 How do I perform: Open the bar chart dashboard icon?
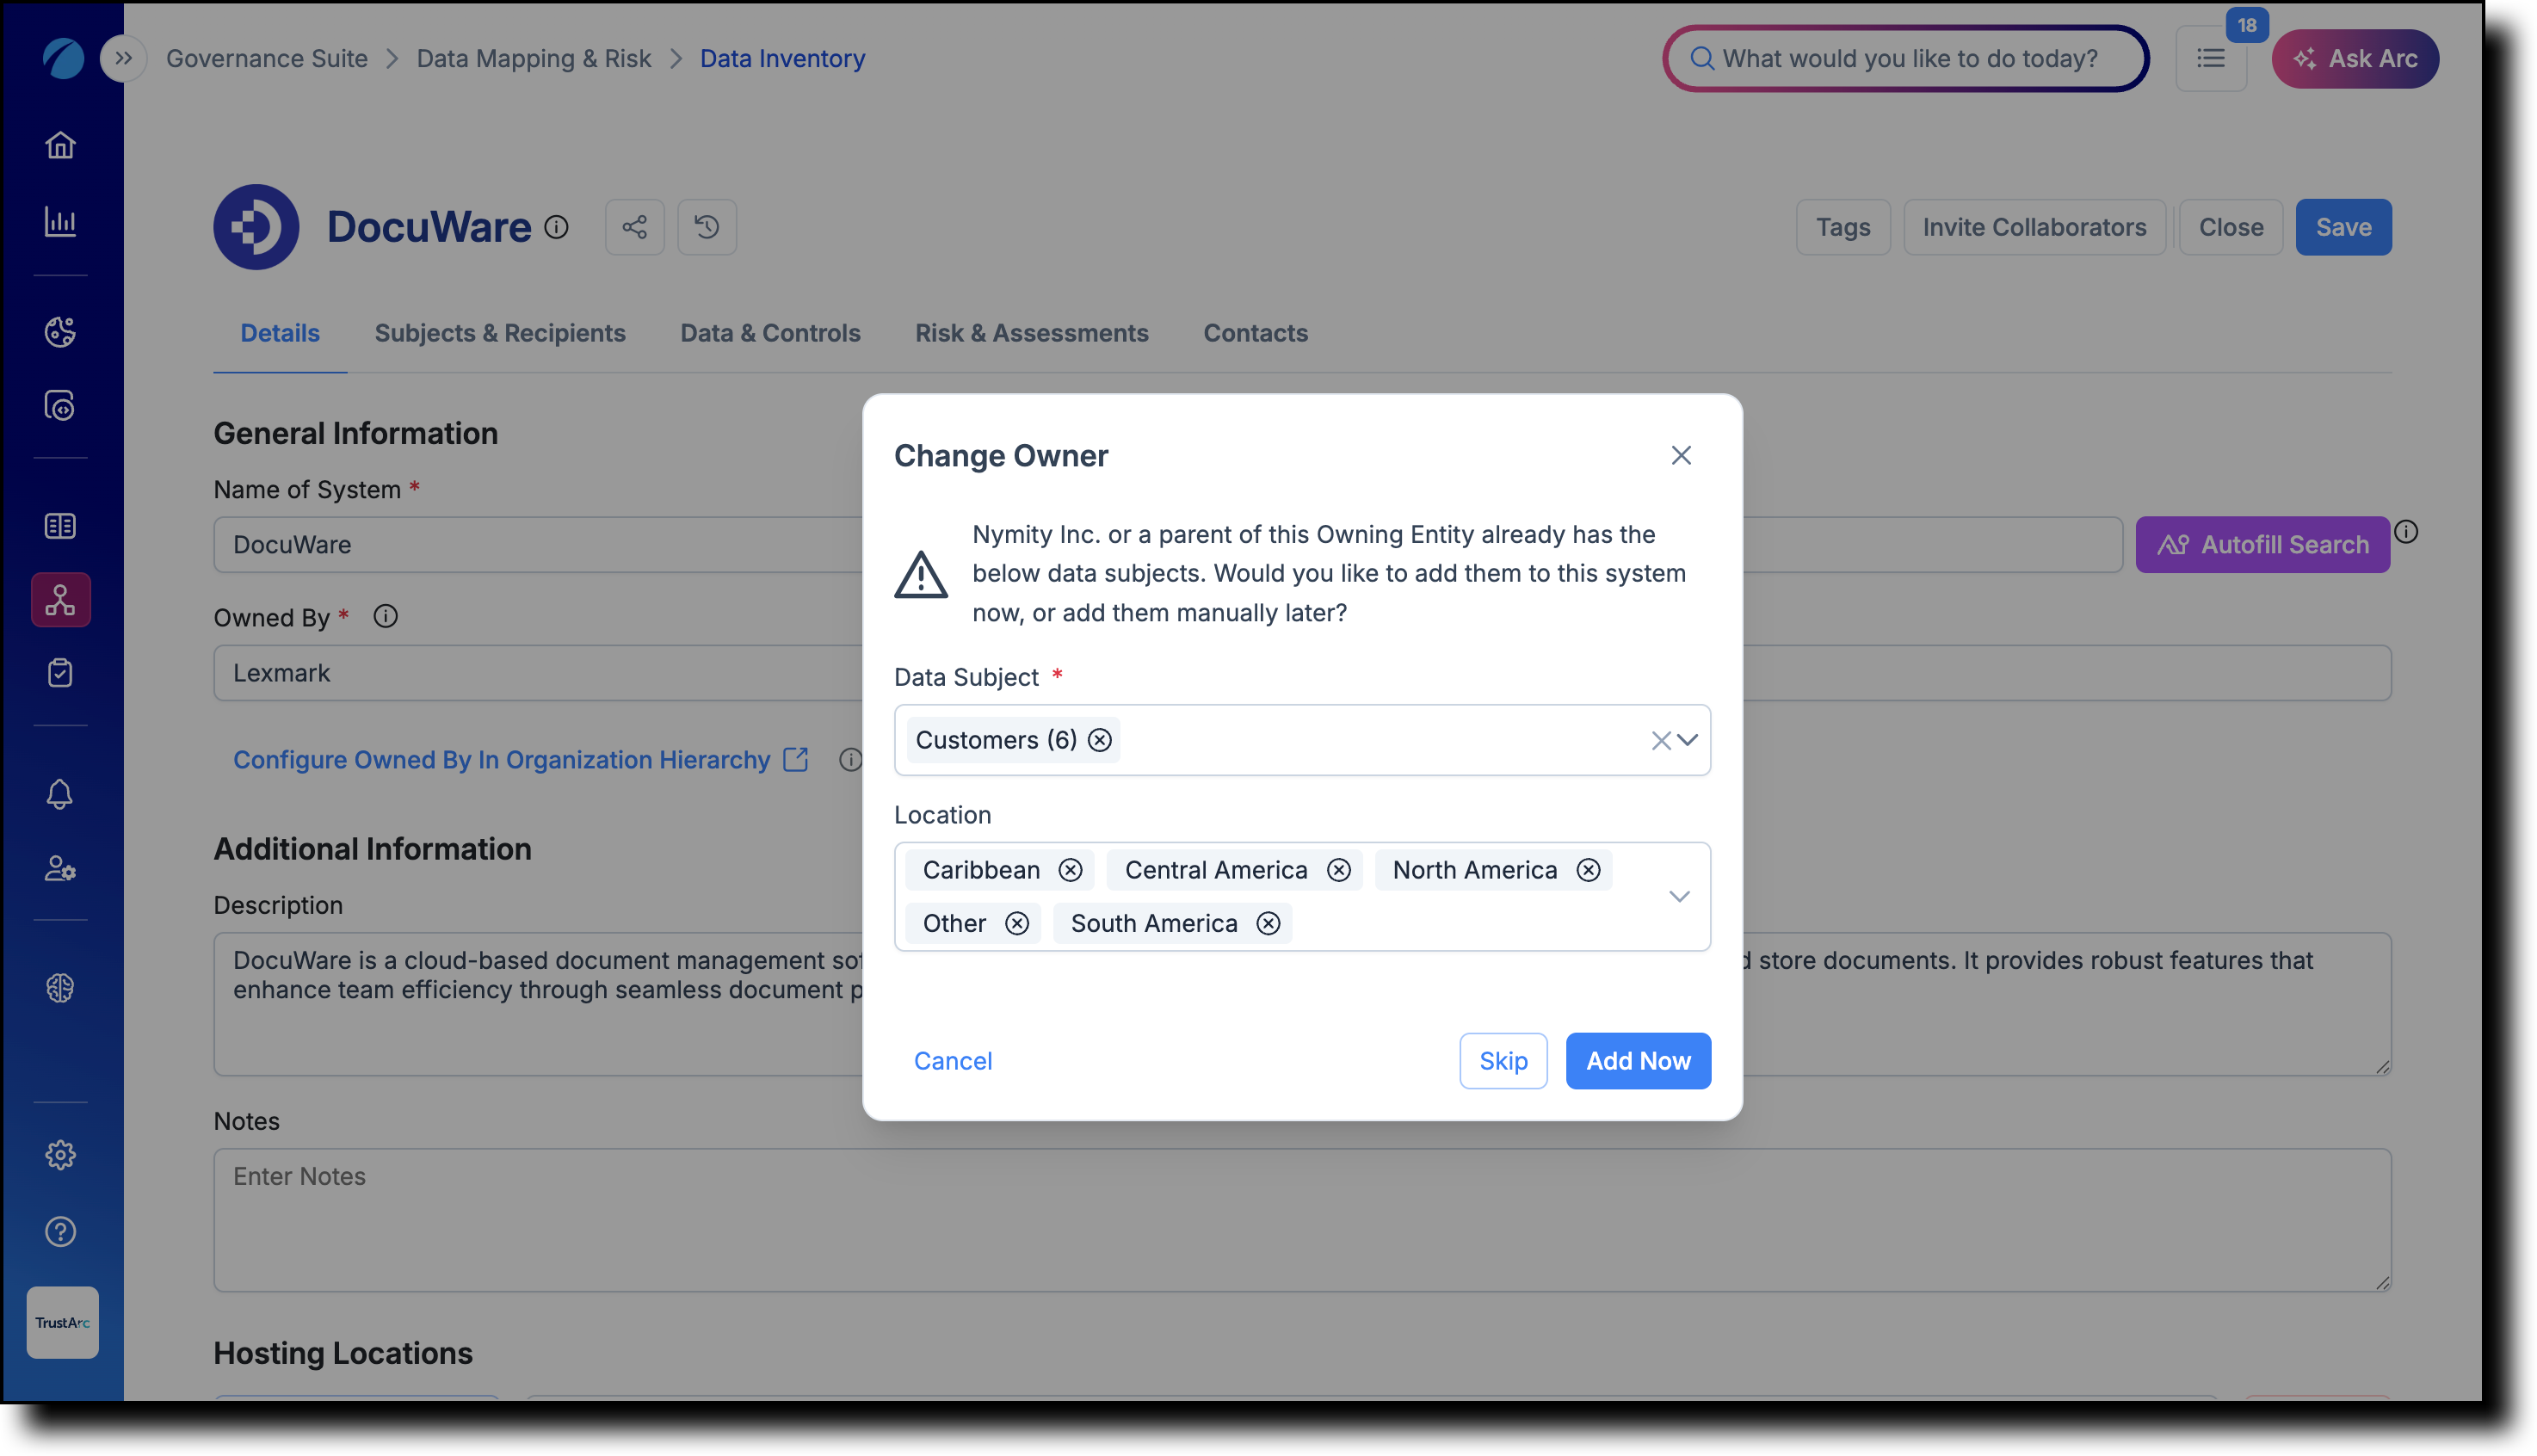(60, 222)
